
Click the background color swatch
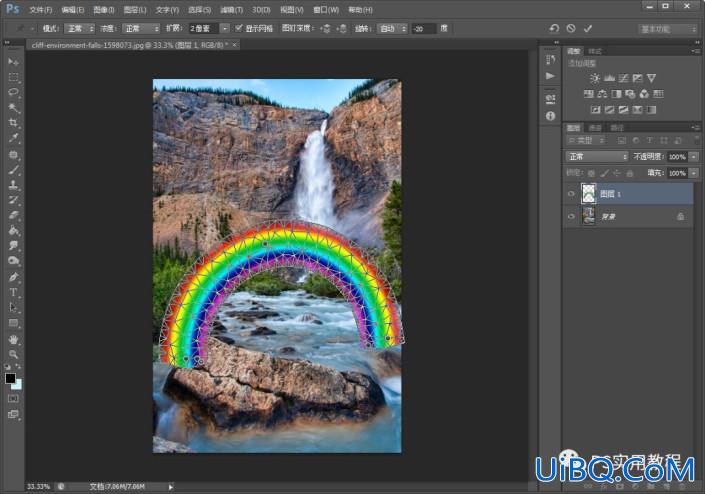[x=18, y=384]
